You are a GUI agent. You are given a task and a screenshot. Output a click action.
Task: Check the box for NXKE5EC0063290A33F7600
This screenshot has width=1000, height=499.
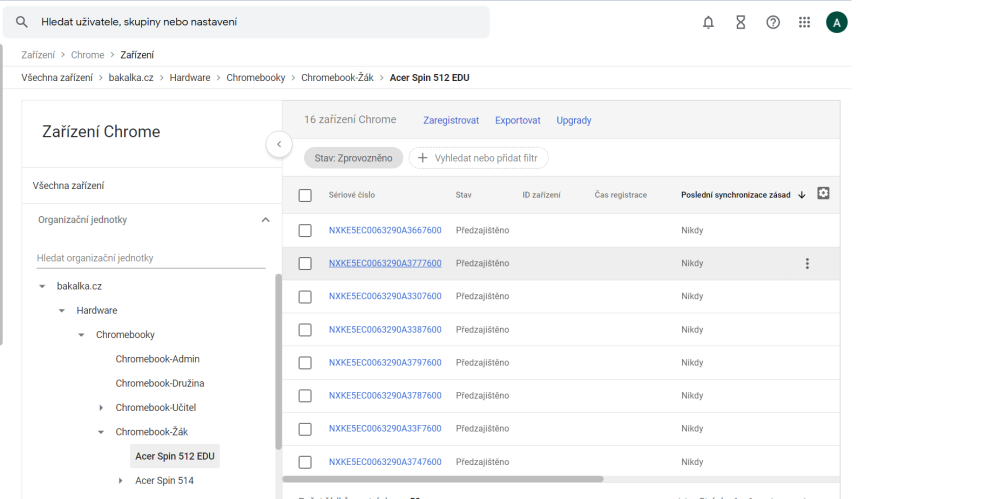click(305, 429)
